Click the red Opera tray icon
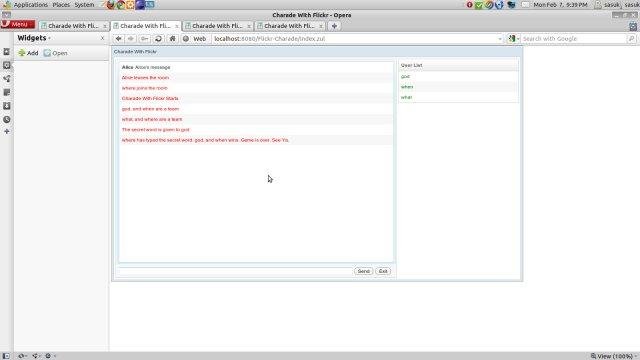The width and height of the screenshot is (640, 360). click(469, 5)
